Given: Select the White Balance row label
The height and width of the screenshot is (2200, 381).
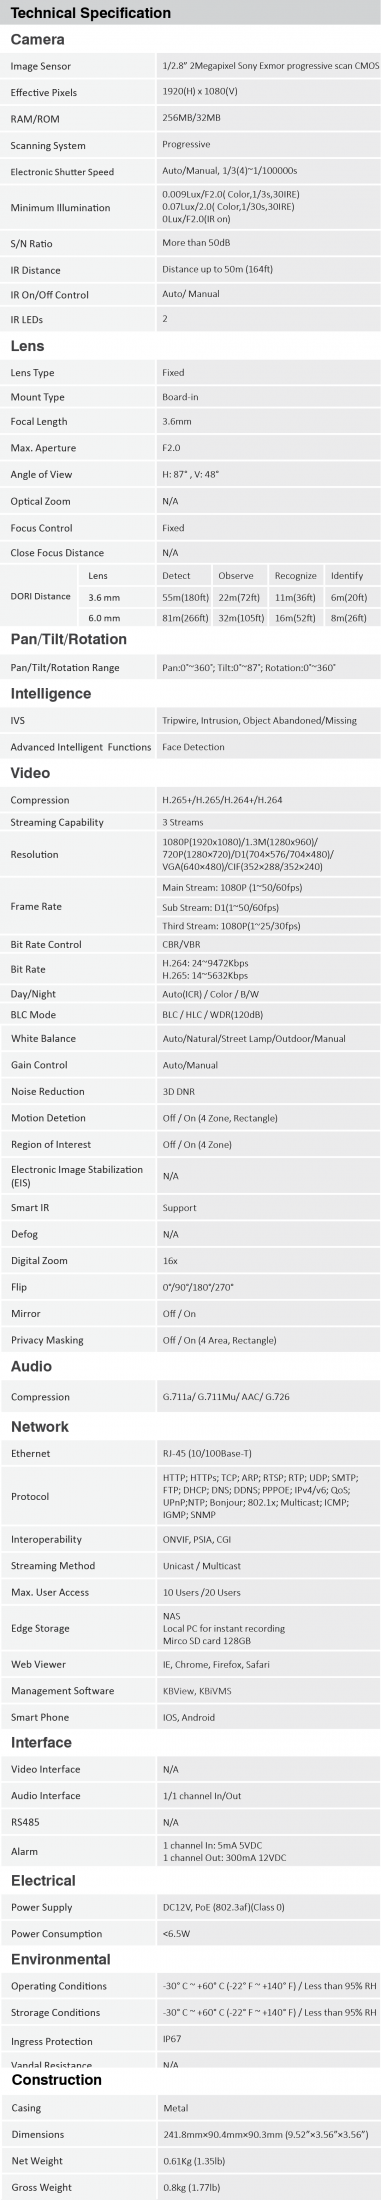Looking at the screenshot, I should pyautogui.click(x=43, y=1038).
